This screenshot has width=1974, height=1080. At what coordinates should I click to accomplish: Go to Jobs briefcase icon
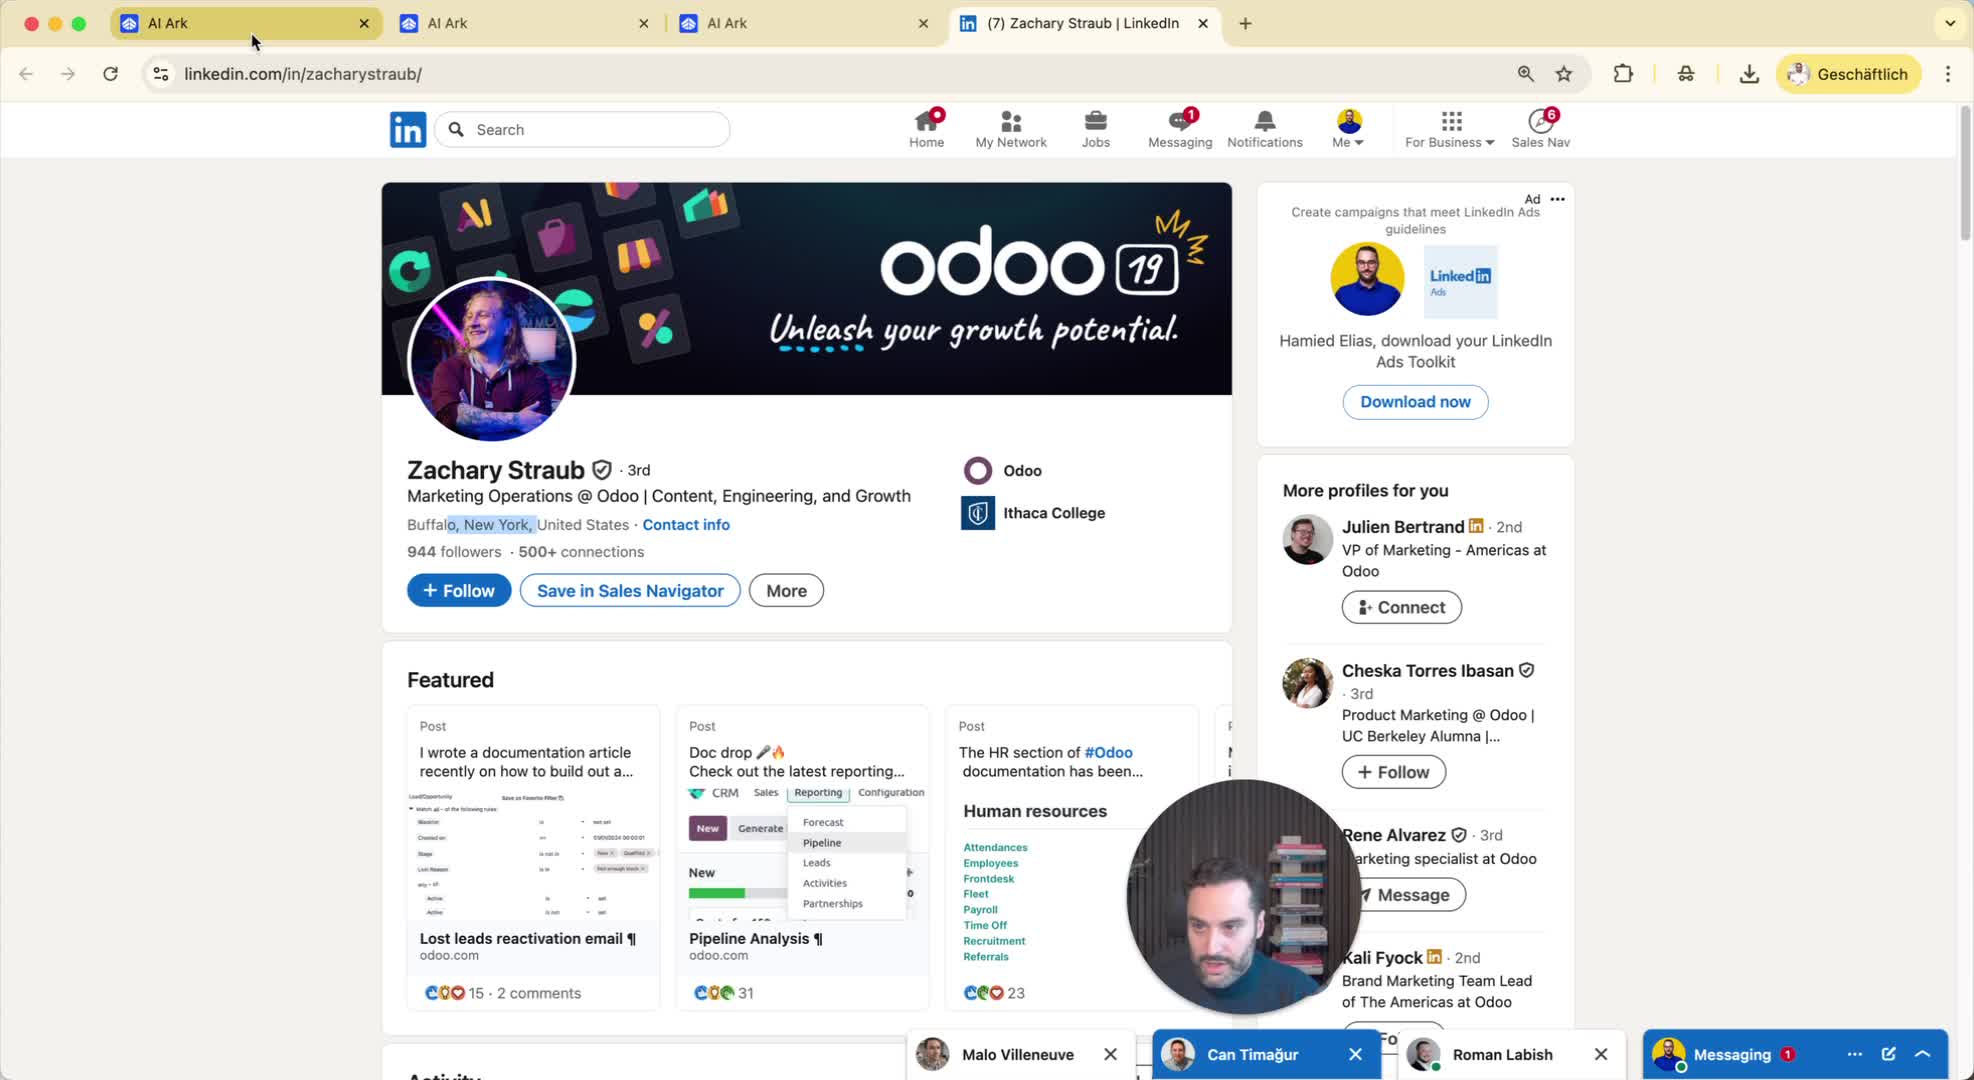pos(1096,128)
